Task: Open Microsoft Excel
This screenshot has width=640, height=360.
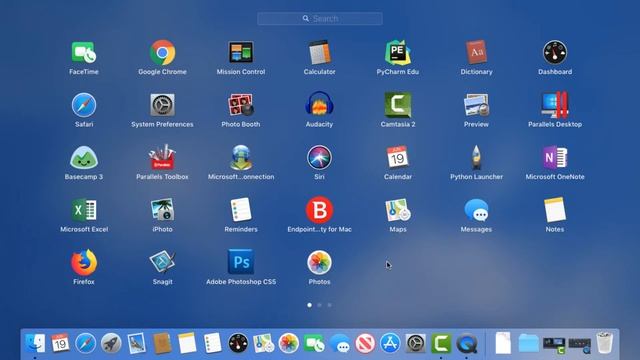Action: [x=84, y=210]
